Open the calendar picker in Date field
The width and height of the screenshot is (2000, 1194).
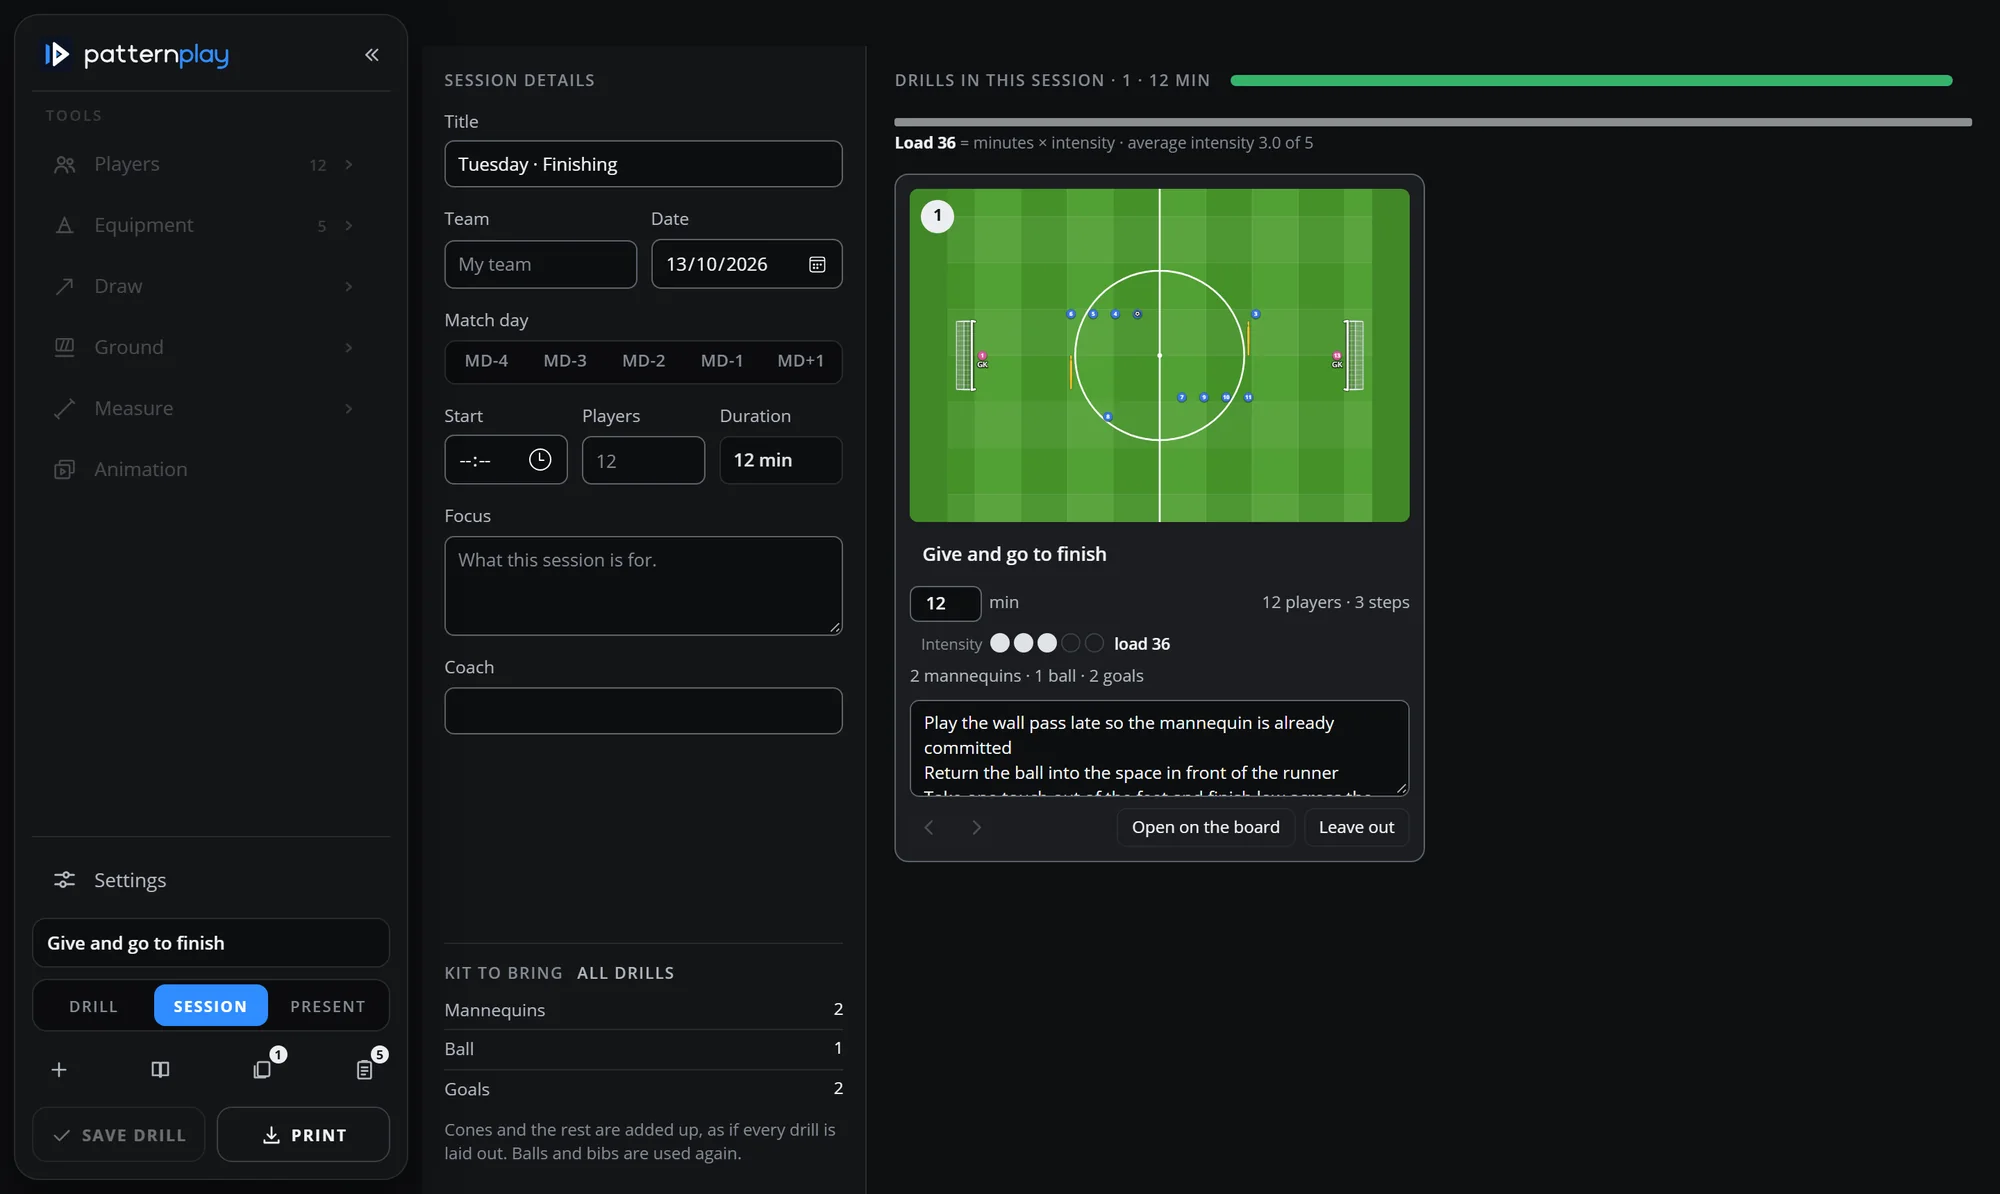(x=817, y=264)
